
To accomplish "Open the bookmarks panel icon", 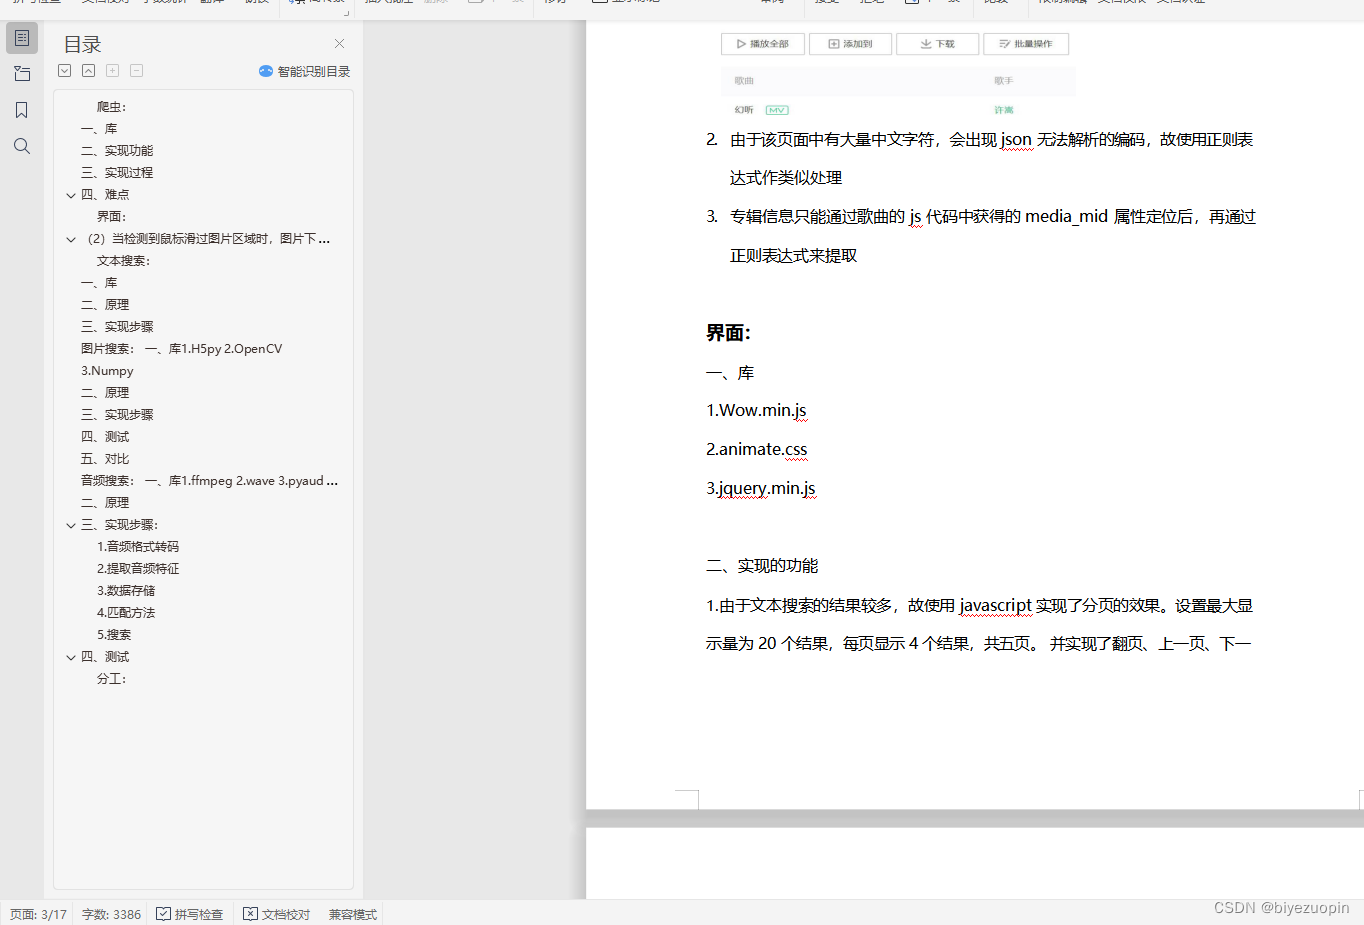I will [x=22, y=110].
